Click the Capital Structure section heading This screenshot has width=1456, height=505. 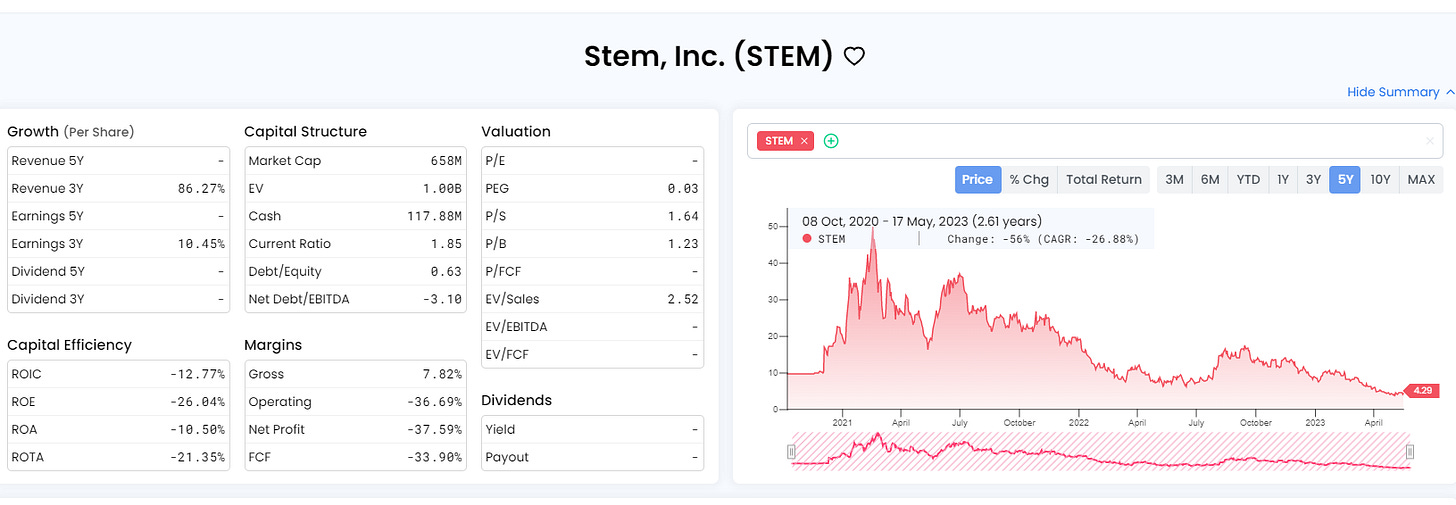[305, 132]
